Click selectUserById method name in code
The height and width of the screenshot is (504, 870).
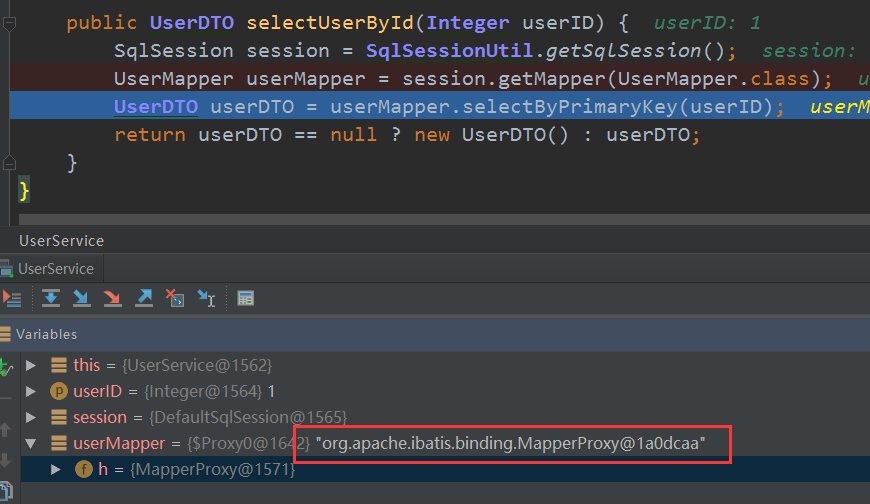pos(330,23)
